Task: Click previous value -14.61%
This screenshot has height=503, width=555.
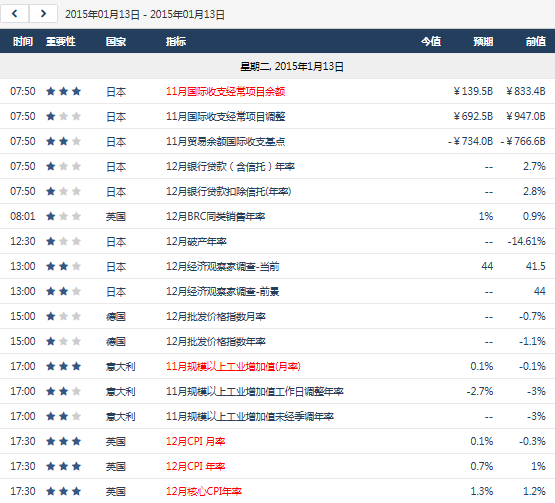Action: [x=527, y=241]
